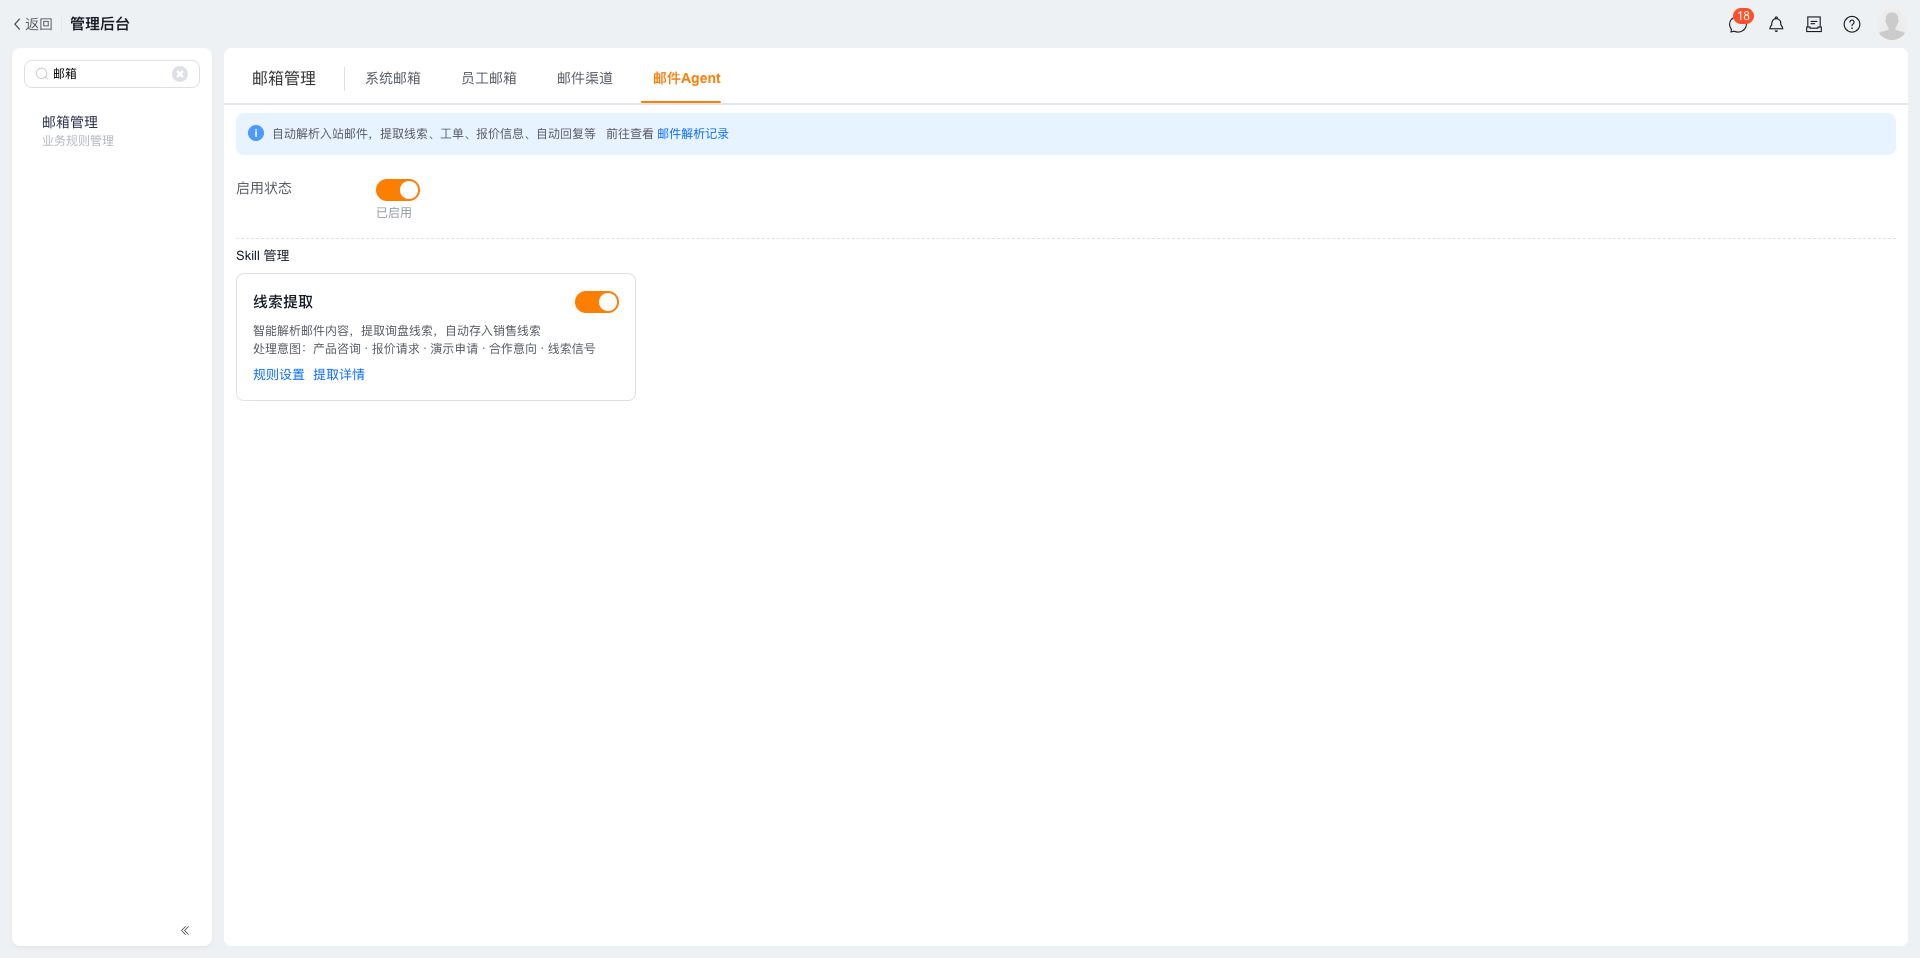Open the messages icon with 18 badge

coord(1738,24)
